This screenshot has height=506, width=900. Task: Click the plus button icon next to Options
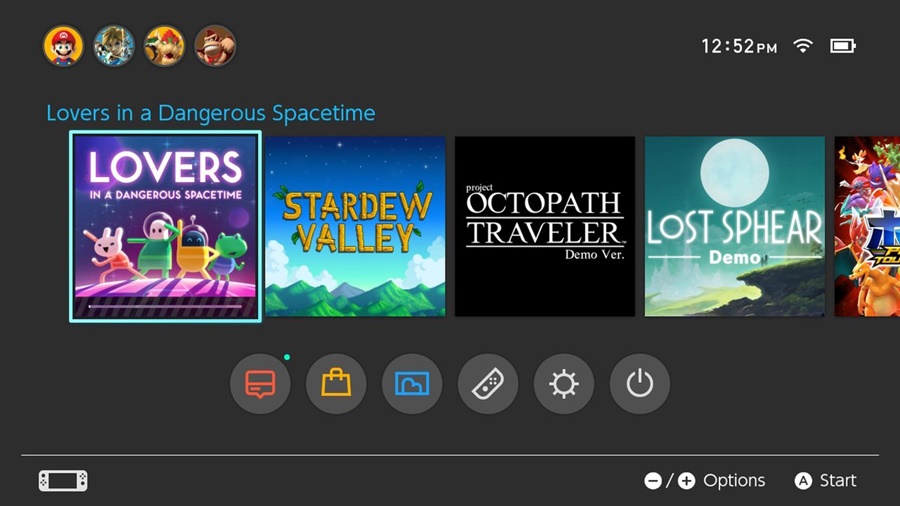click(x=686, y=481)
